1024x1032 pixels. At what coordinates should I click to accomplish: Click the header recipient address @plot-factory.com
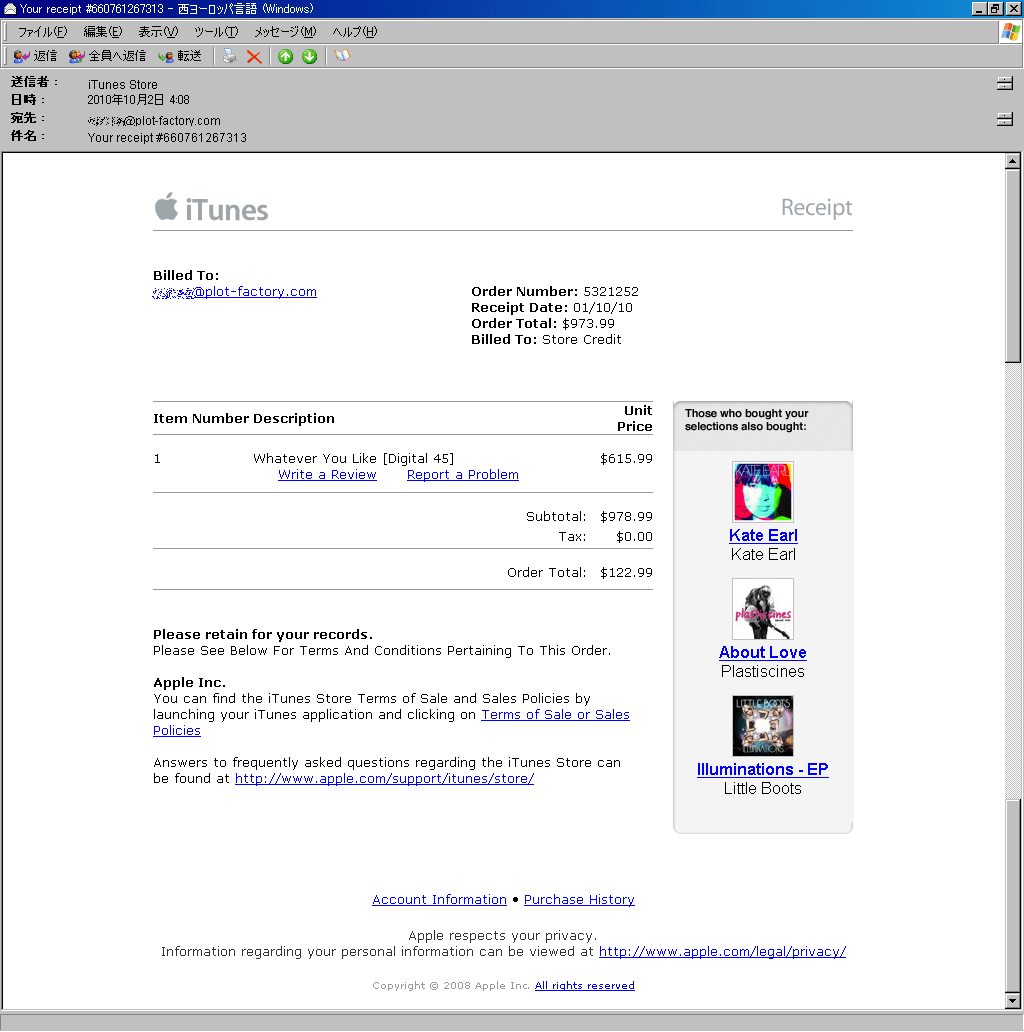[154, 120]
